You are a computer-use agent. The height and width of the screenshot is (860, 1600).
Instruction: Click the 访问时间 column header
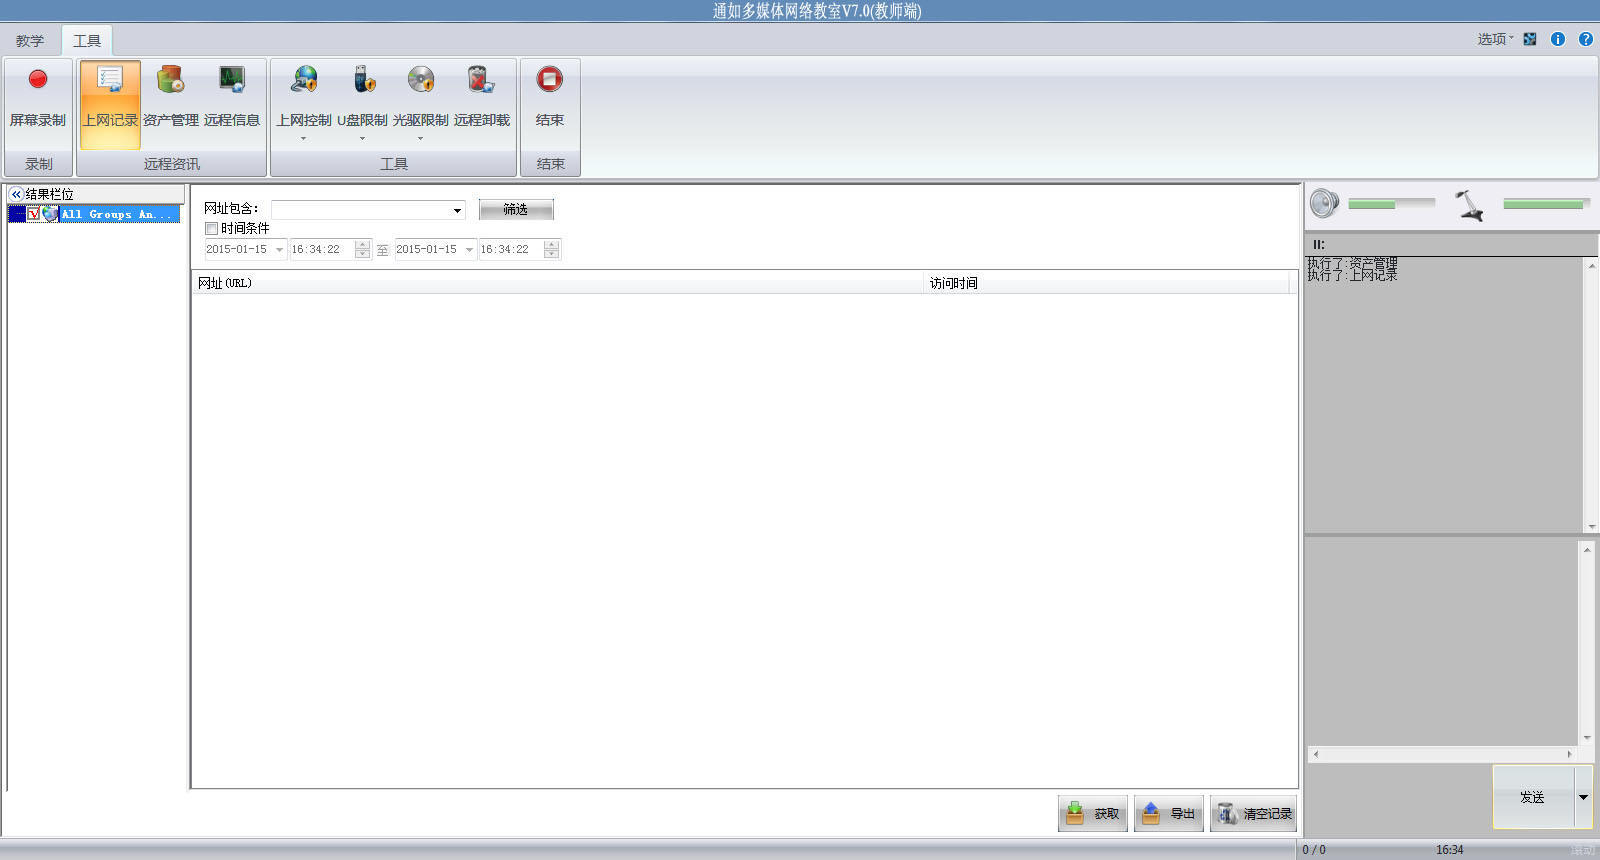954,283
